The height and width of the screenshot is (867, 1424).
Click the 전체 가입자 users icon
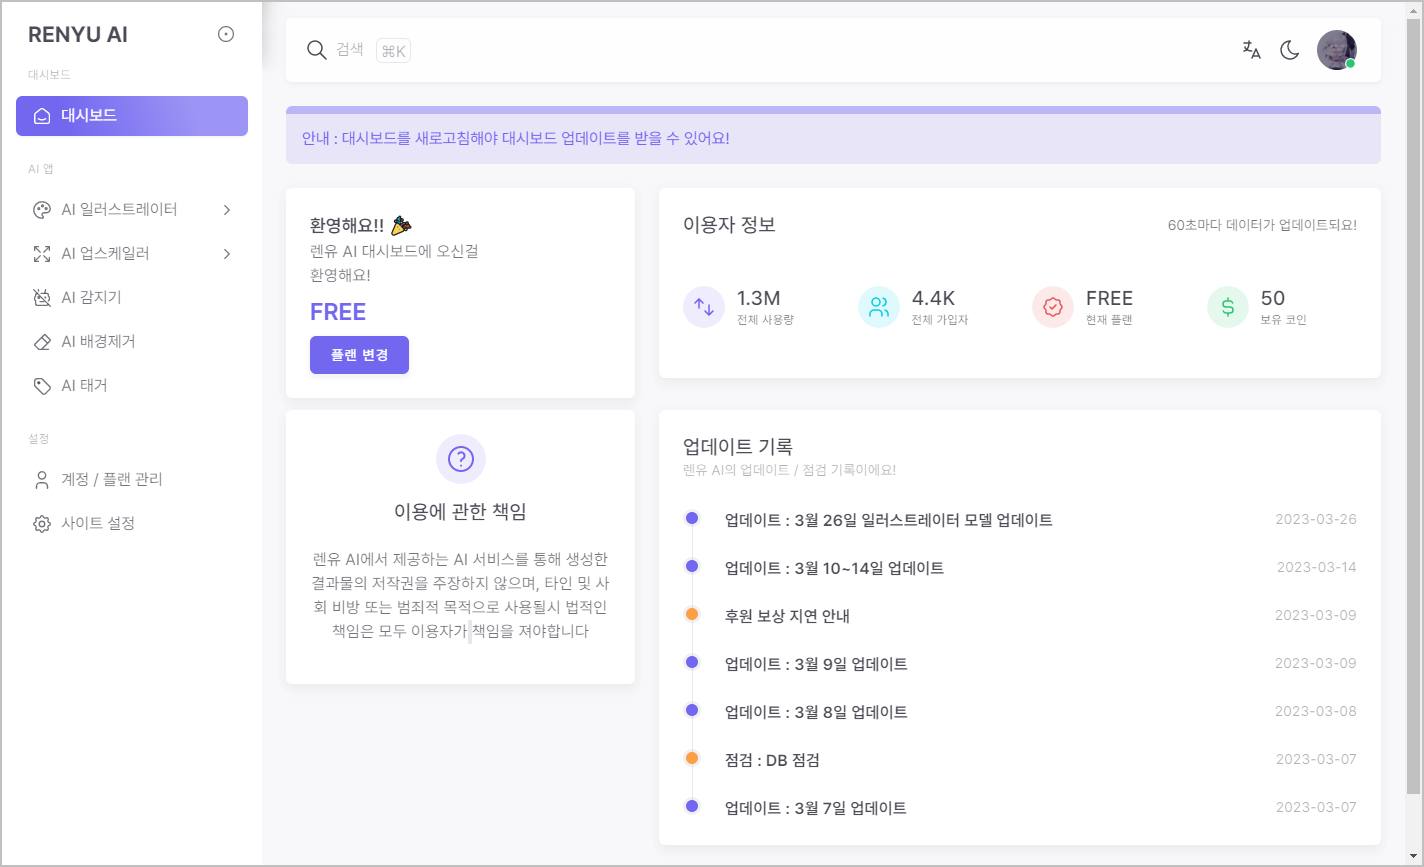click(878, 307)
